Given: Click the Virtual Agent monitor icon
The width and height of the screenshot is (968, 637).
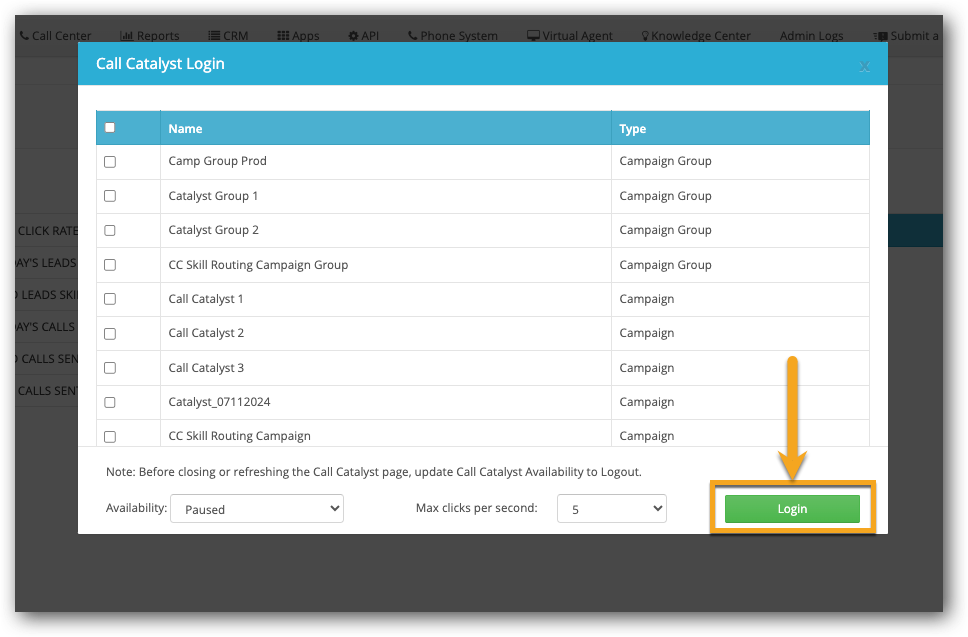Looking at the screenshot, I should click(533, 36).
